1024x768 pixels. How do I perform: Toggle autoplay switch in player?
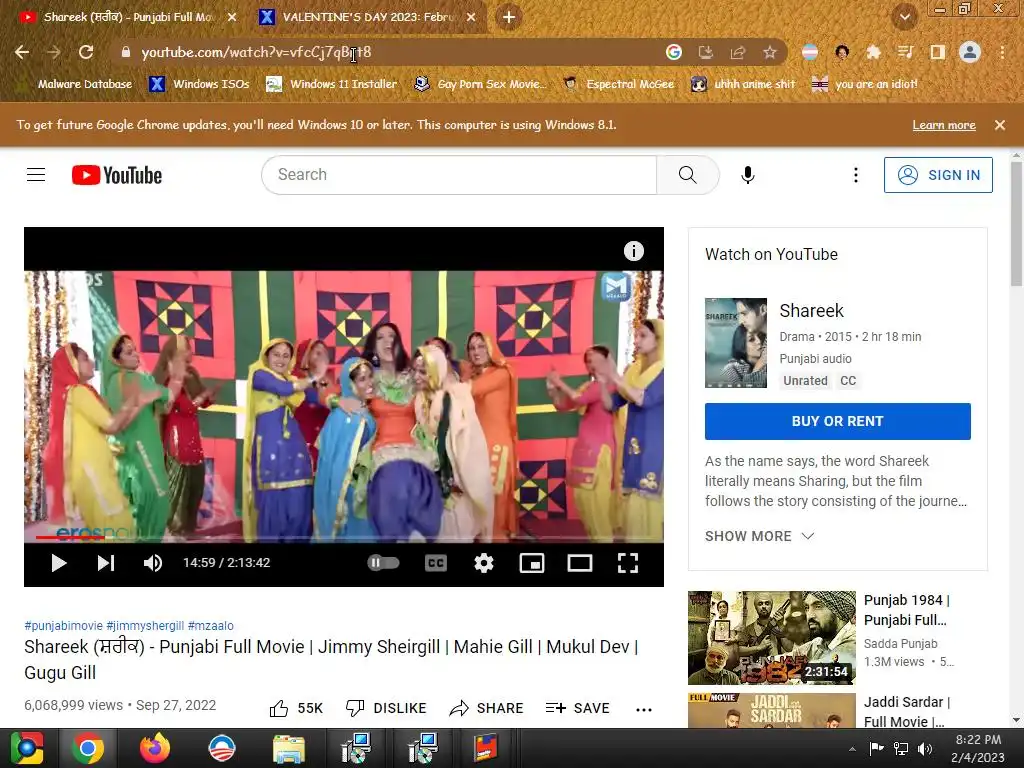tap(383, 563)
